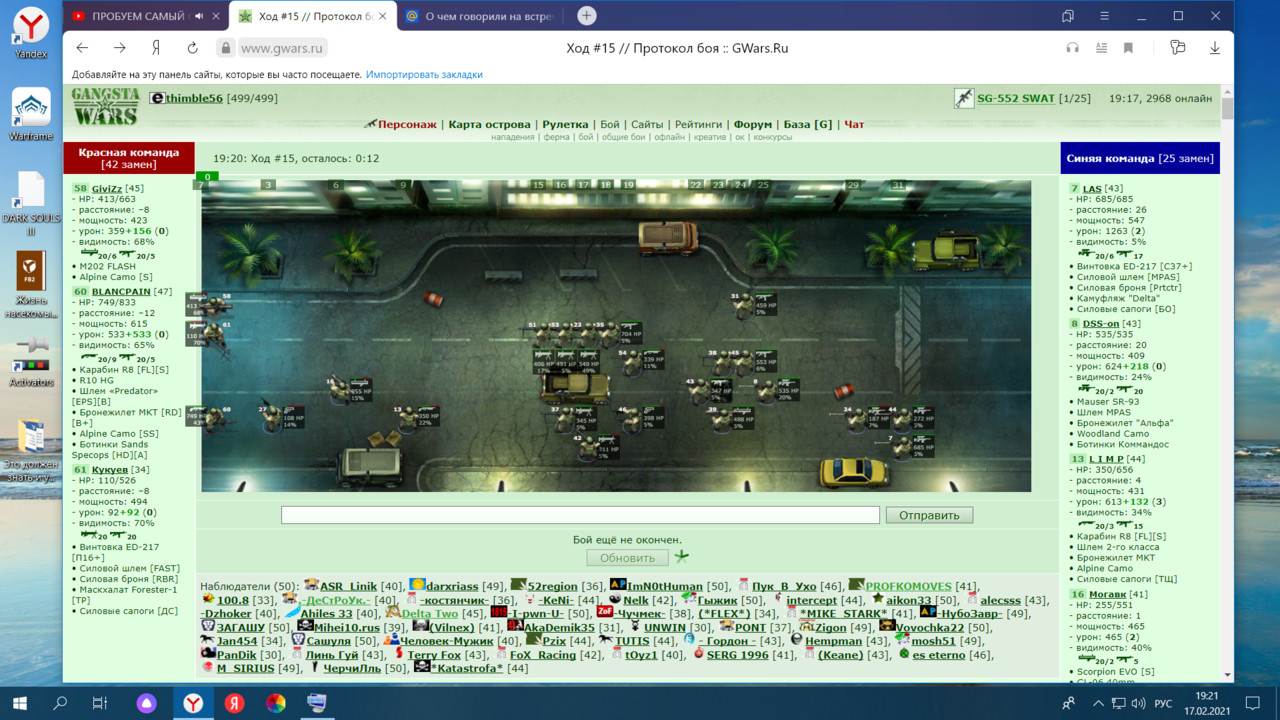Click the Отправить button
Viewport: 1280px width, 720px height.
[929, 515]
